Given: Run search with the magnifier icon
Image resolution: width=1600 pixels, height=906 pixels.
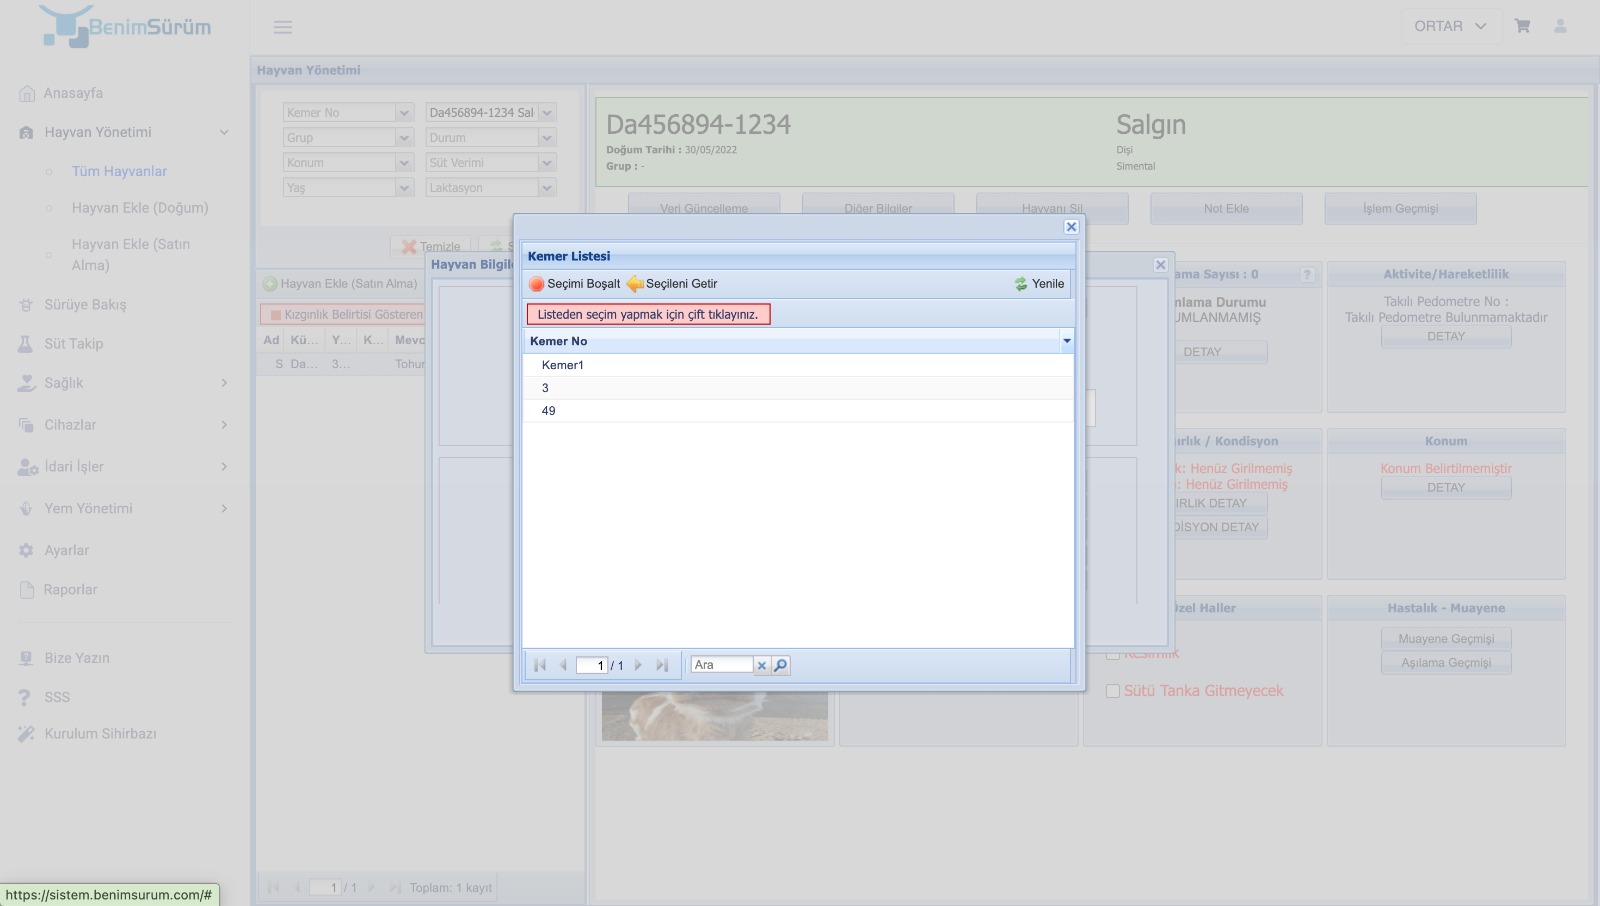Looking at the screenshot, I should tap(781, 665).
